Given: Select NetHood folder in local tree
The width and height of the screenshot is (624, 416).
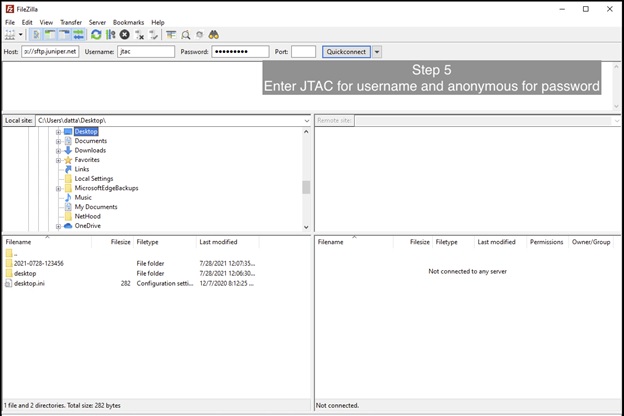Looking at the screenshot, I should [88, 217].
